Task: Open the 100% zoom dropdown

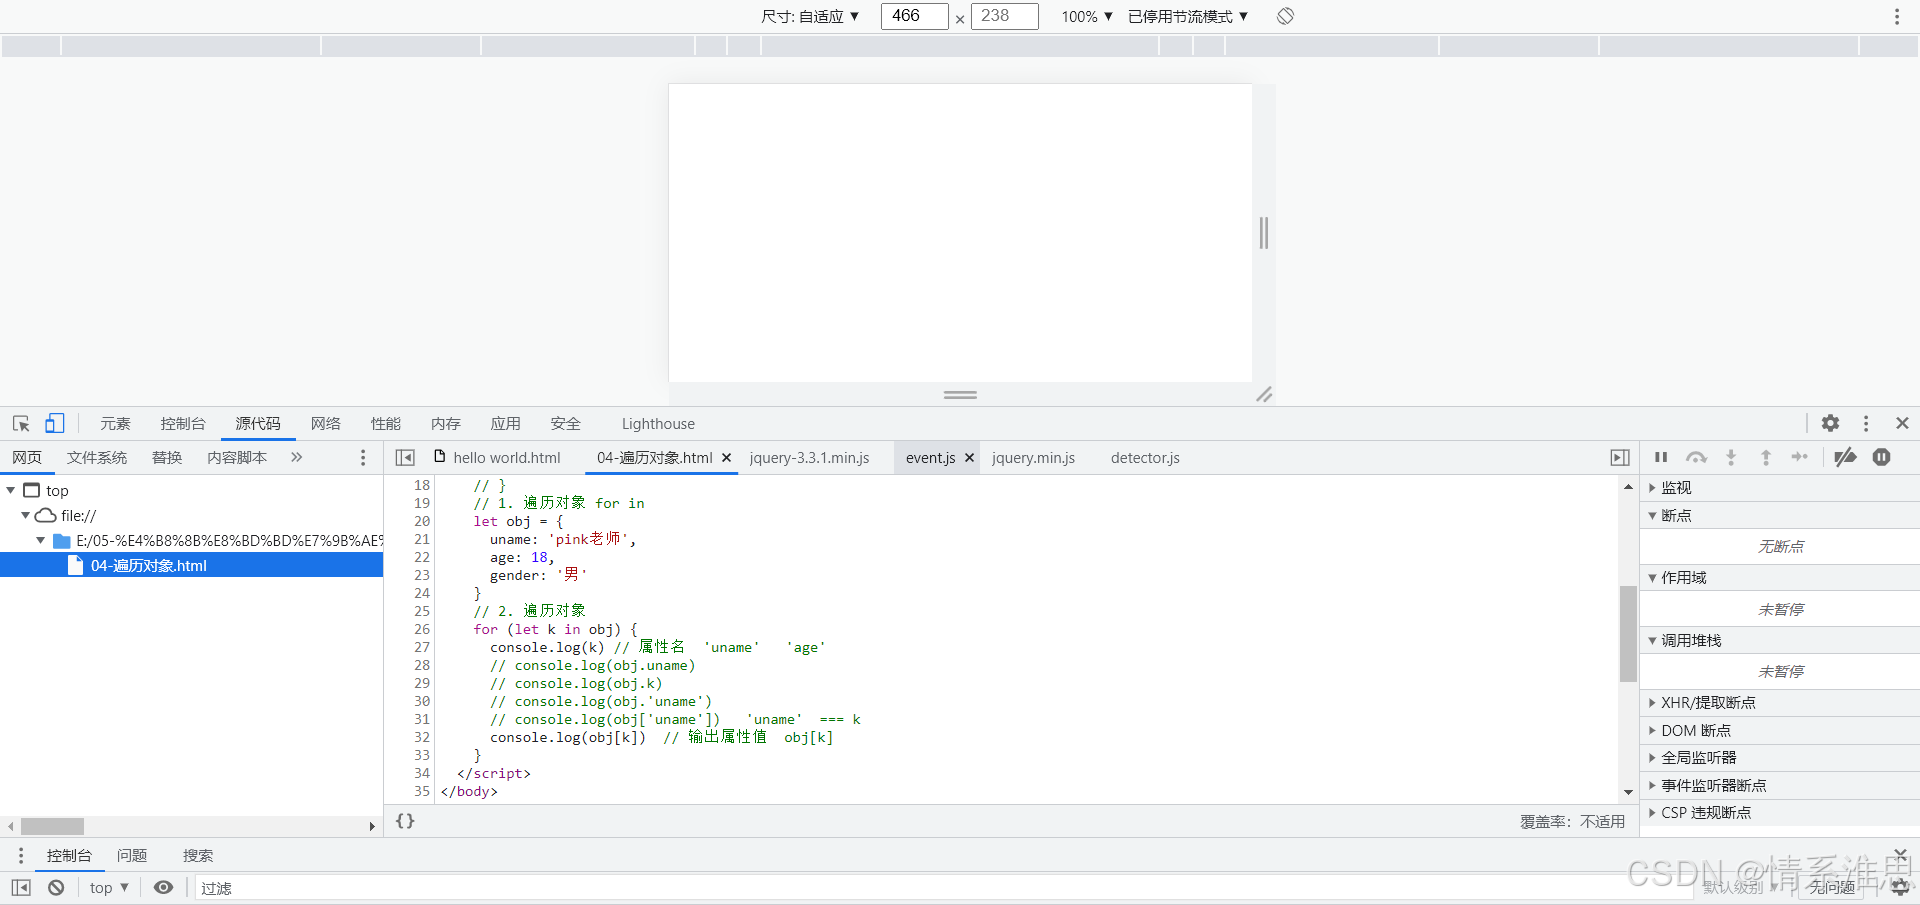Action: click(x=1087, y=16)
